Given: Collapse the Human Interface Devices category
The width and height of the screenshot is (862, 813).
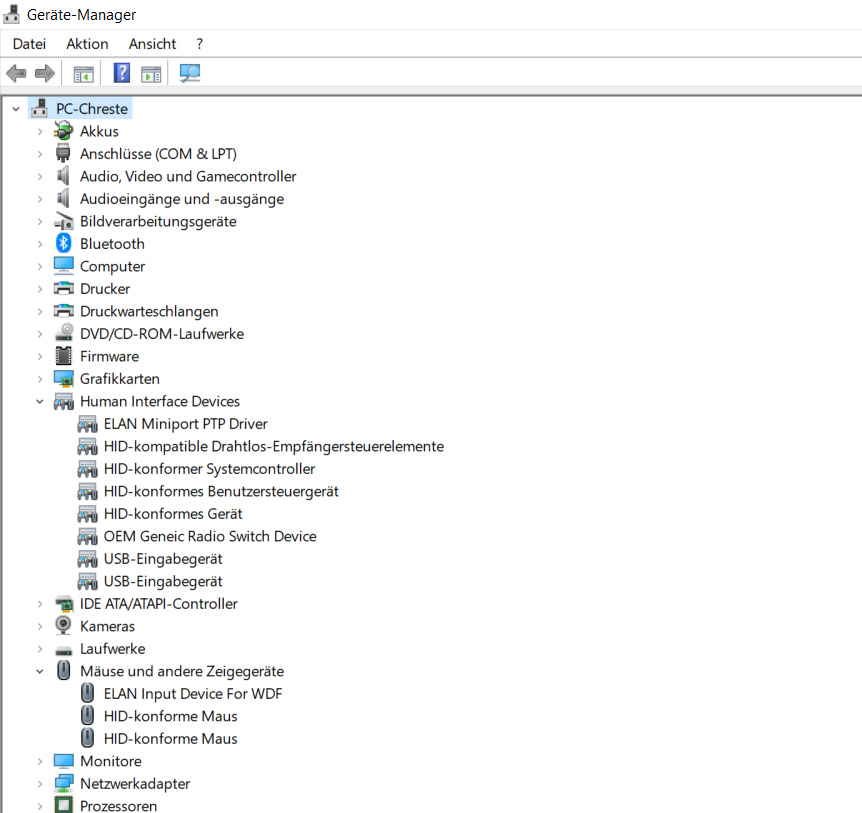Looking at the screenshot, I should (x=40, y=402).
